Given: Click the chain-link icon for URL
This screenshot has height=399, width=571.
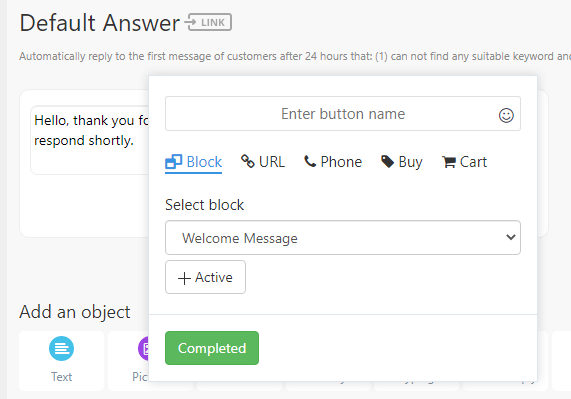Looking at the screenshot, I should pyautogui.click(x=248, y=161).
